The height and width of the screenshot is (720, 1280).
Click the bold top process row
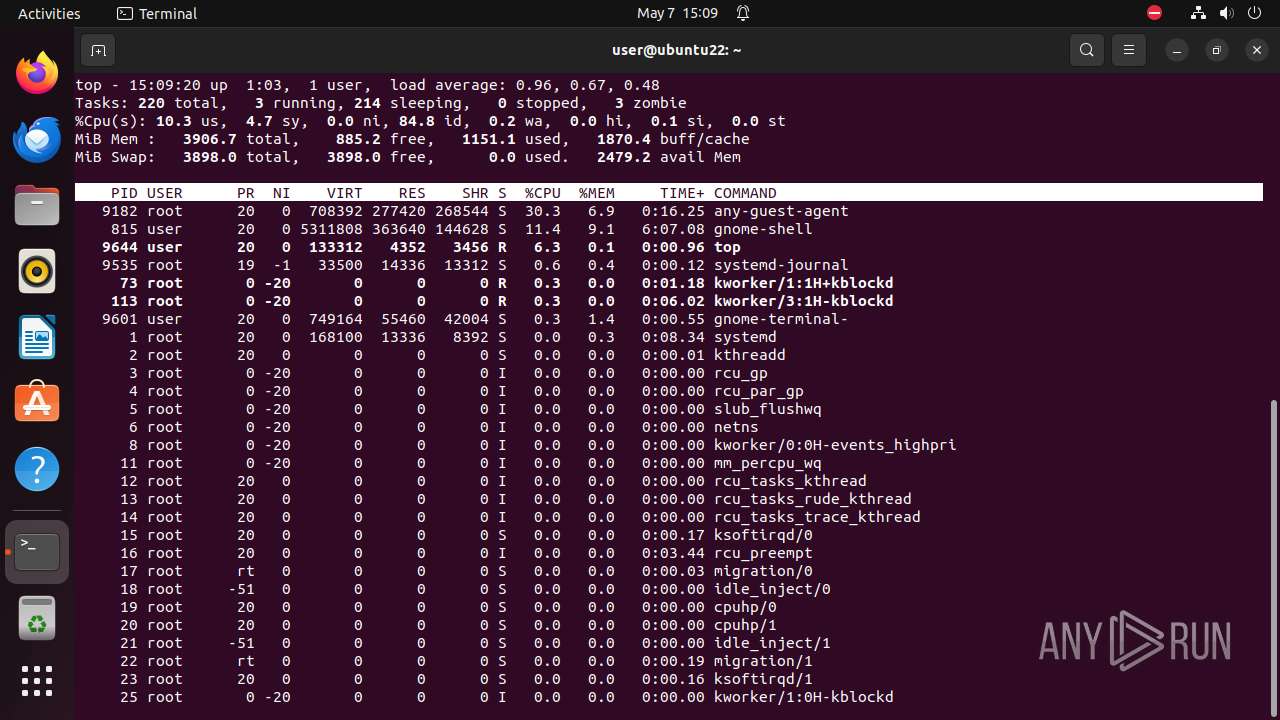click(668, 247)
